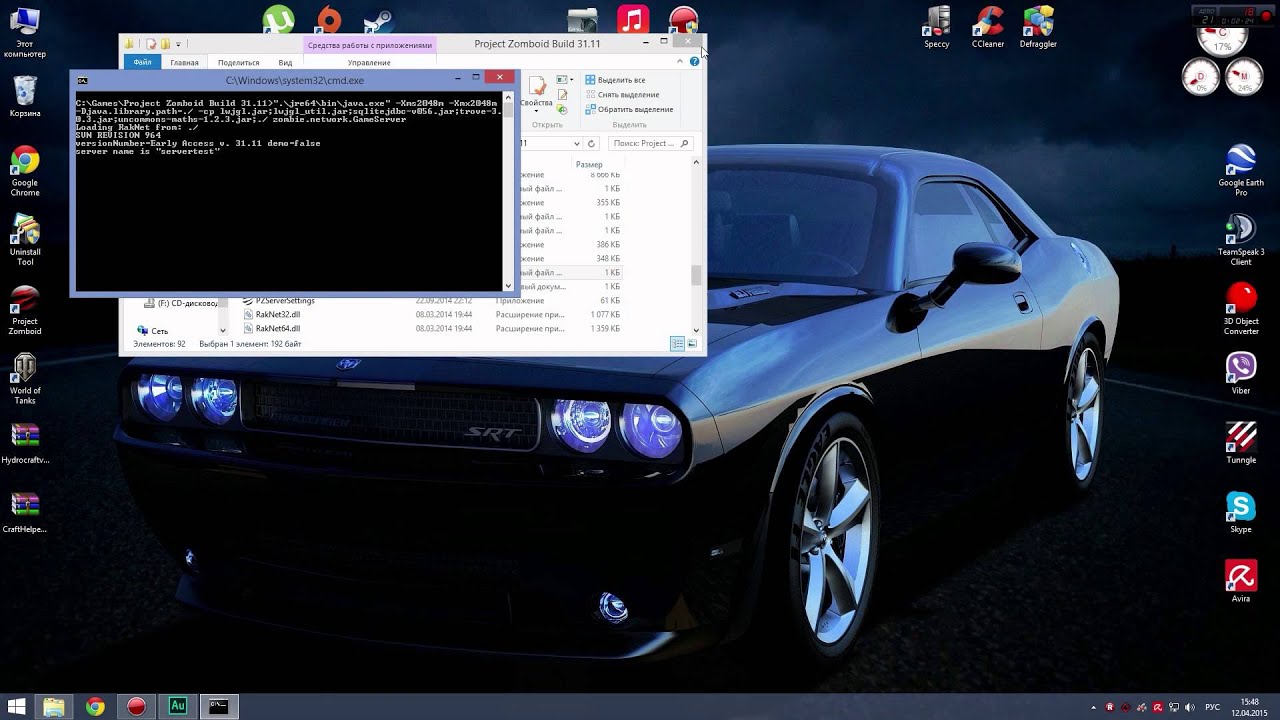Collapse the Explorer ribbon chevron
This screenshot has width=1280, height=720.
pos(680,62)
